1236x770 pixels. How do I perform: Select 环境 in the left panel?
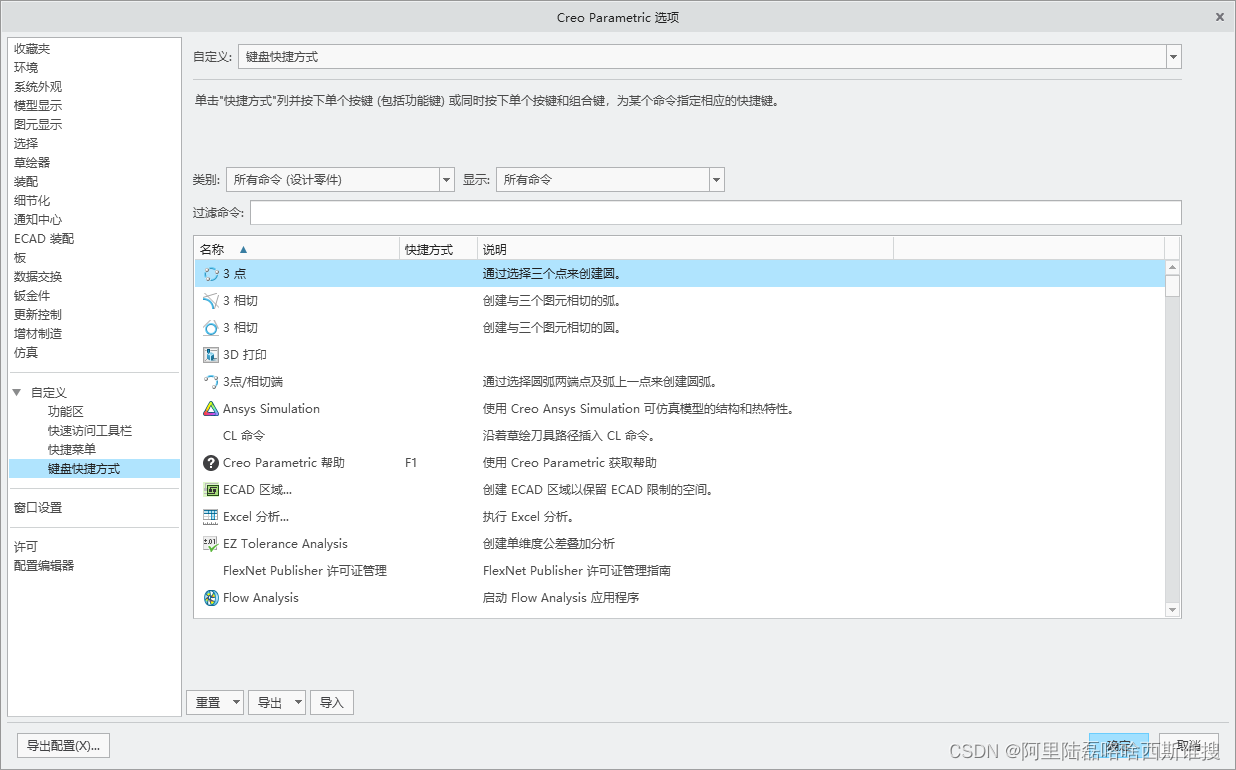(x=26, y=67)
